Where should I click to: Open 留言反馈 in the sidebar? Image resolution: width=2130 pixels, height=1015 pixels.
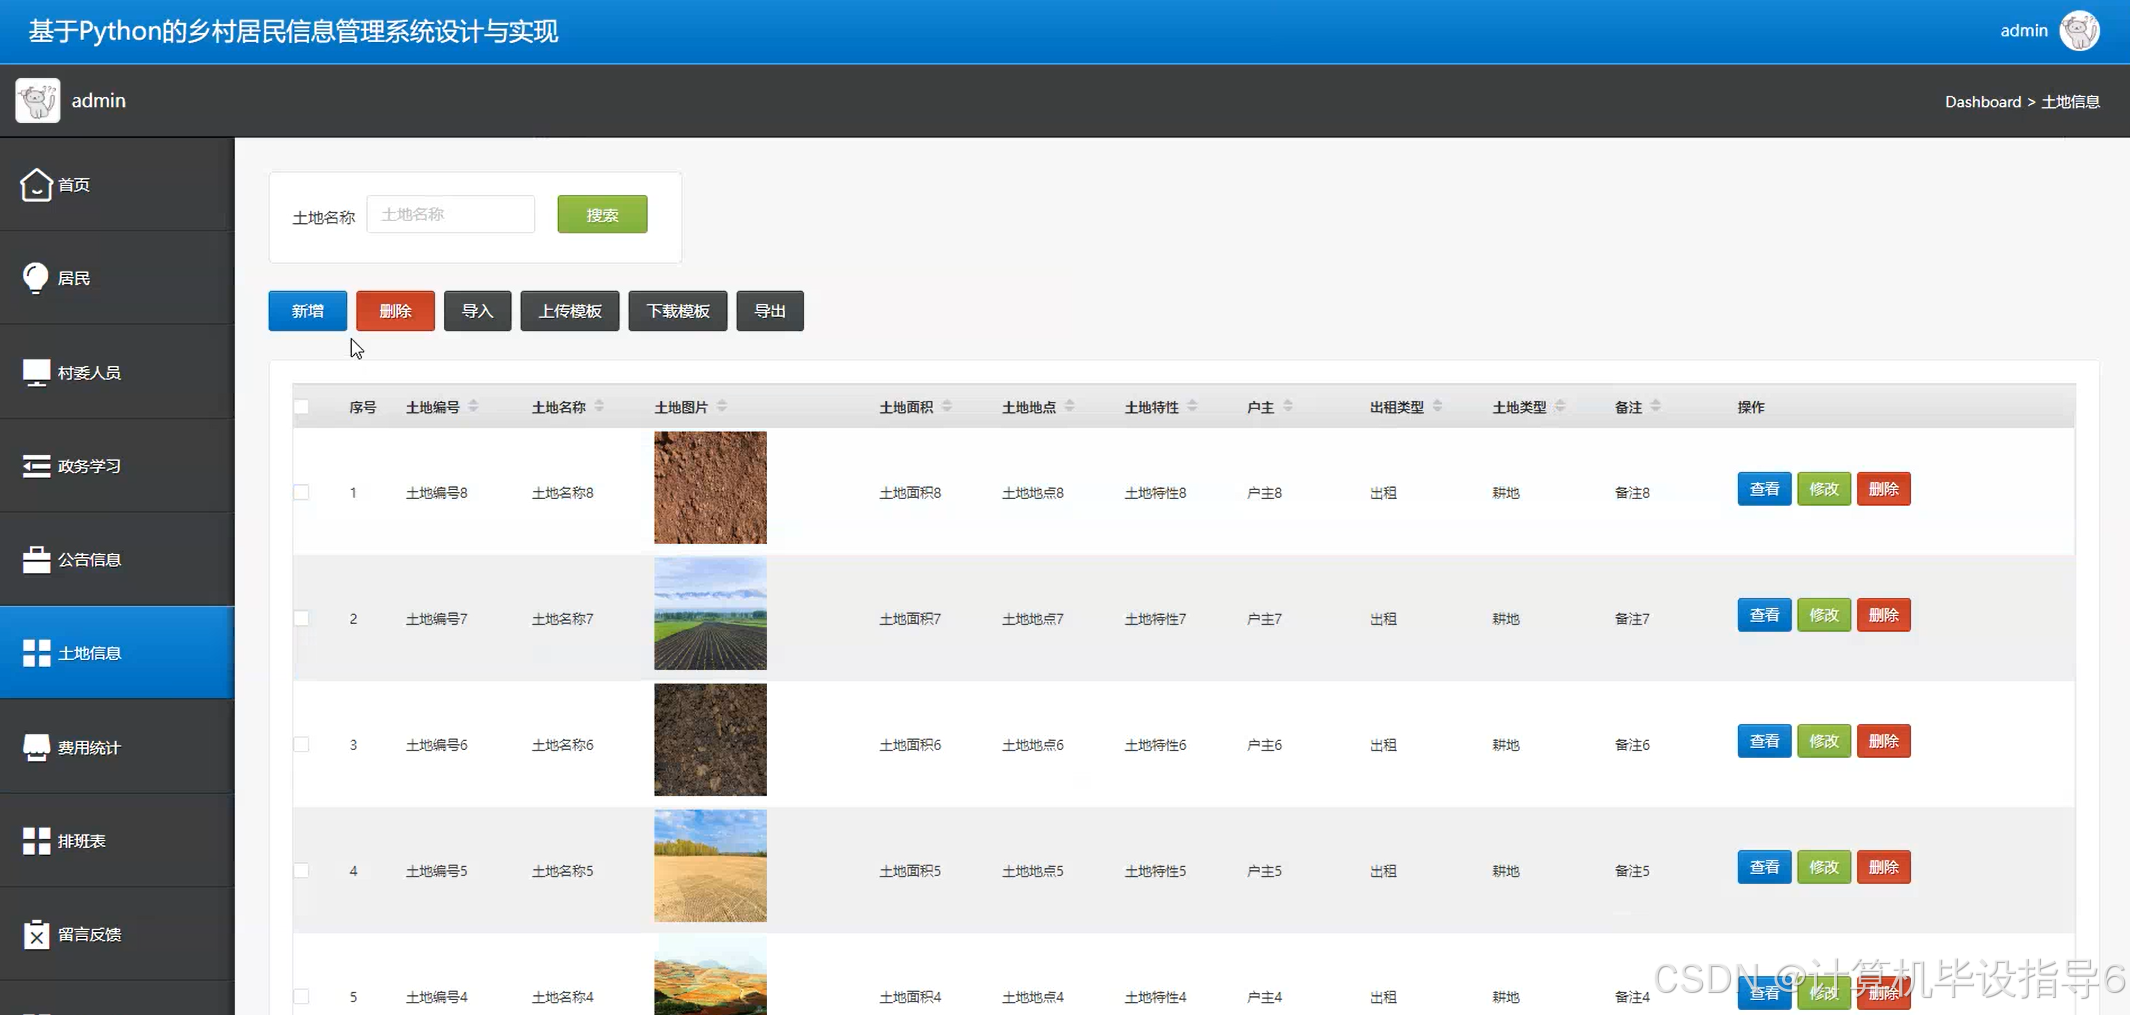click(x=117, y=934)
